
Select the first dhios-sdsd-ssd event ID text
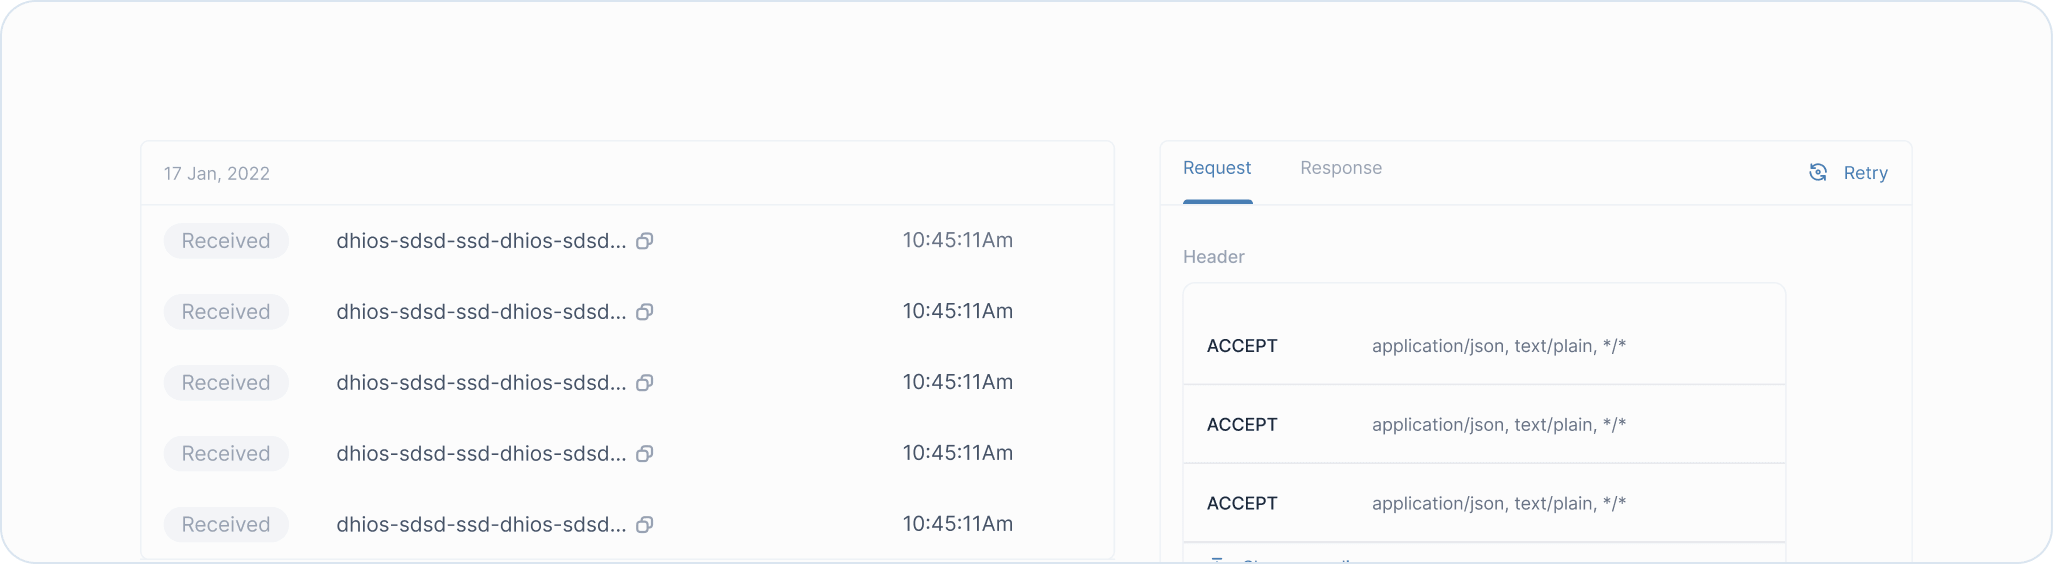click(x=481, y=241)
